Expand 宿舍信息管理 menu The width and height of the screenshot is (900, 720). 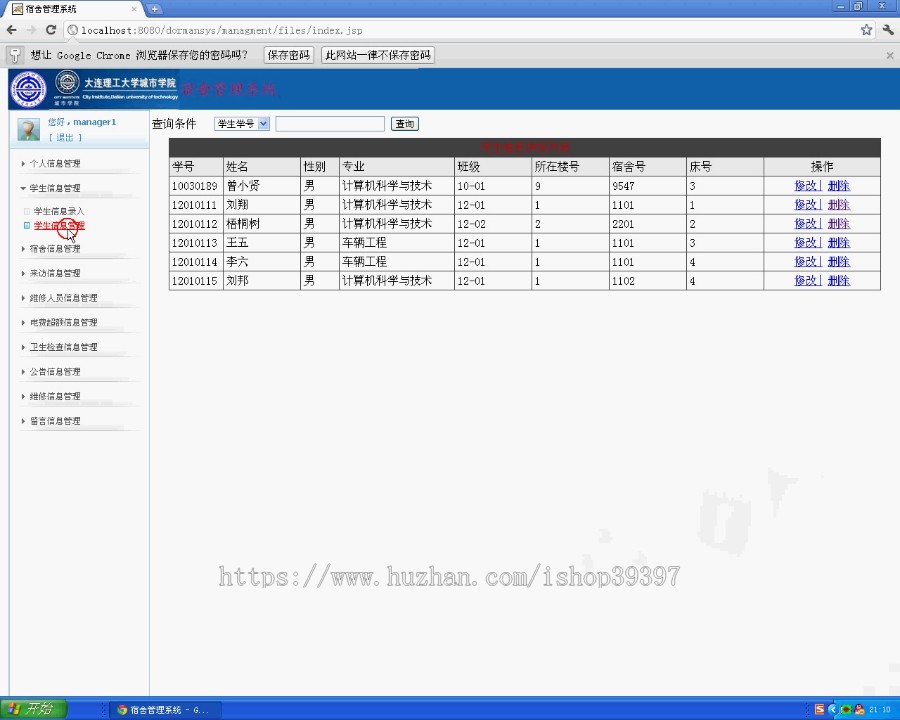click(x=55, y=249)
